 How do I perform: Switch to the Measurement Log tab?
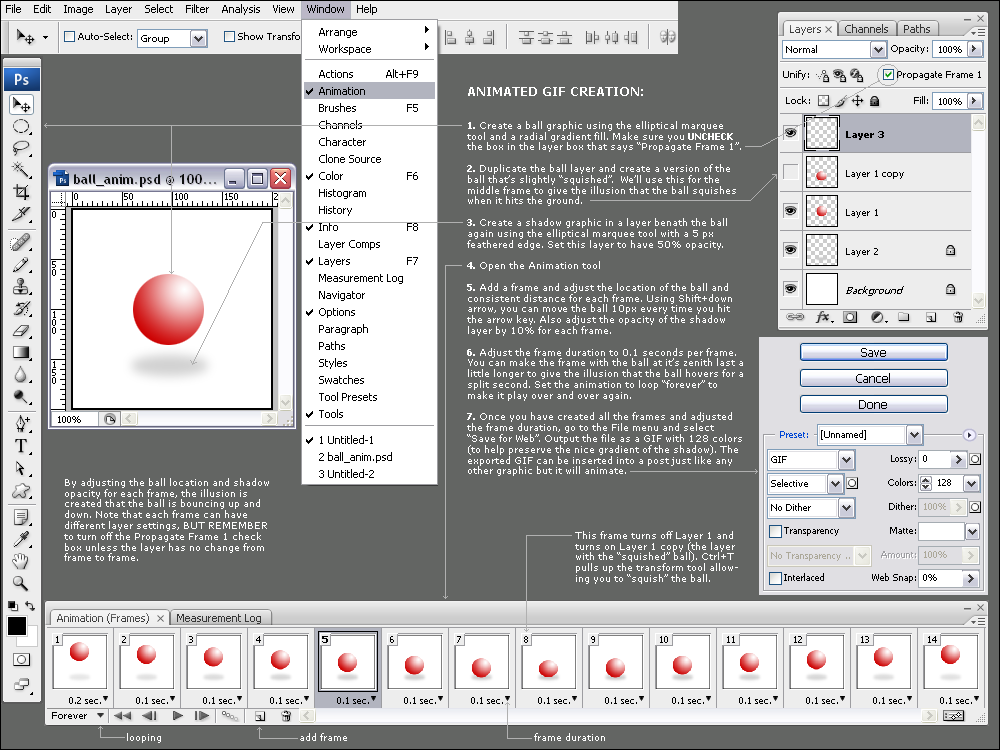point(219,618)
